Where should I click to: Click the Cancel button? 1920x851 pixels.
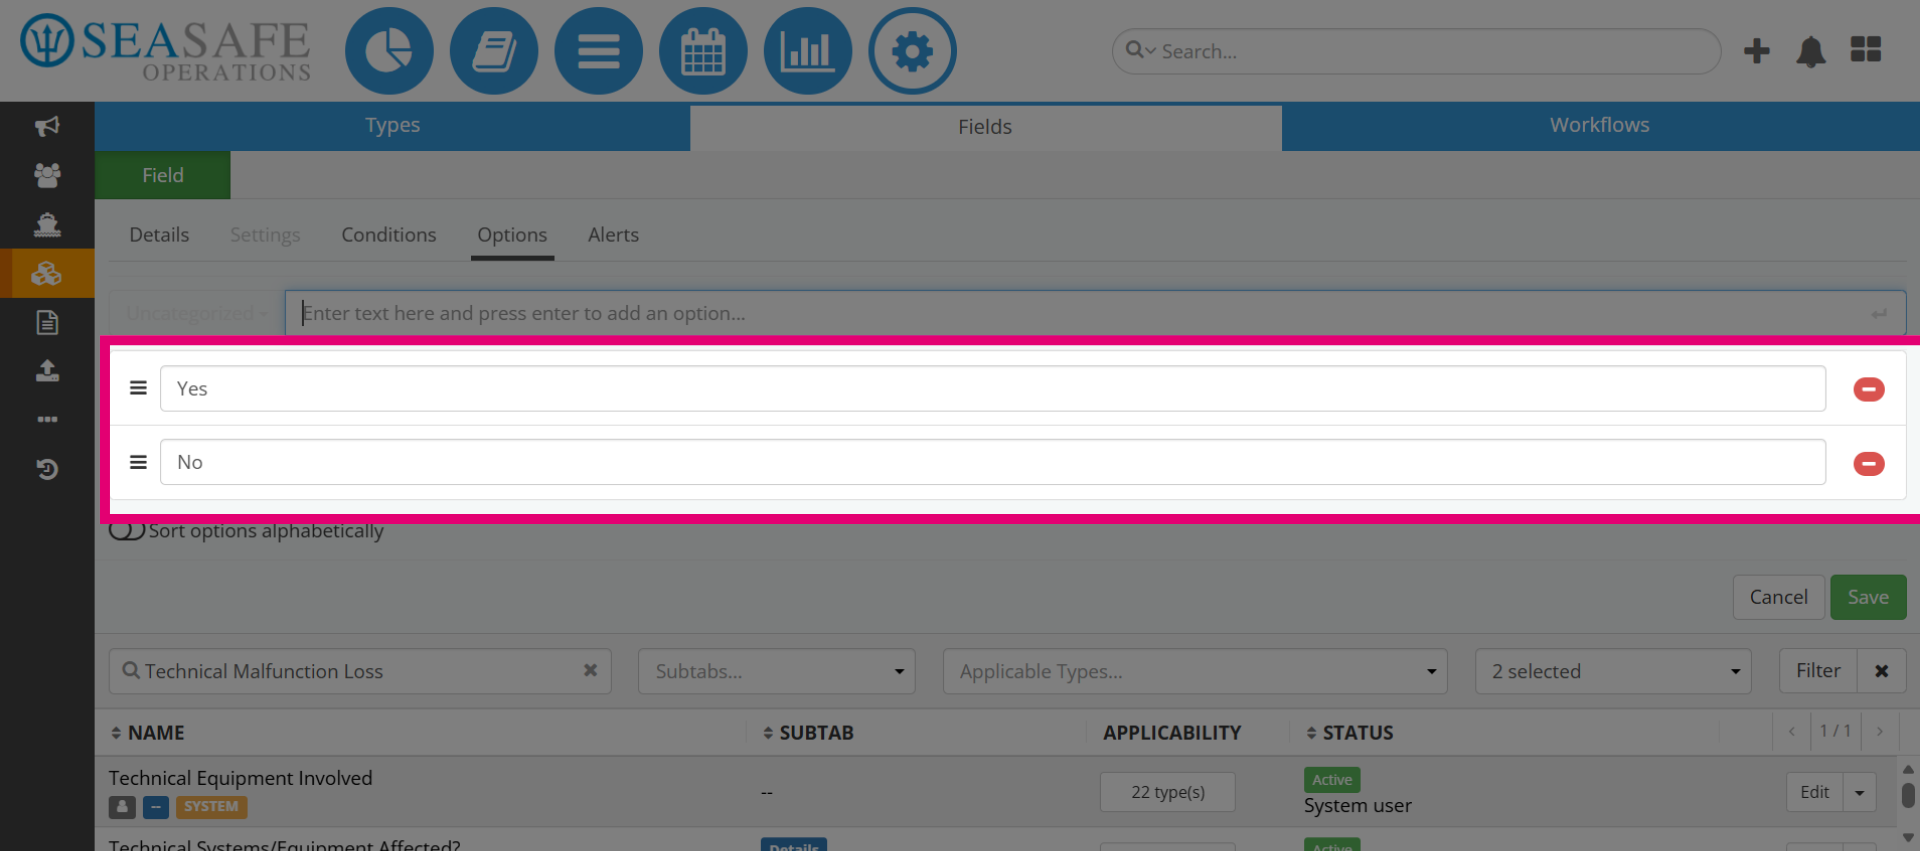(x=1778, y=597)
